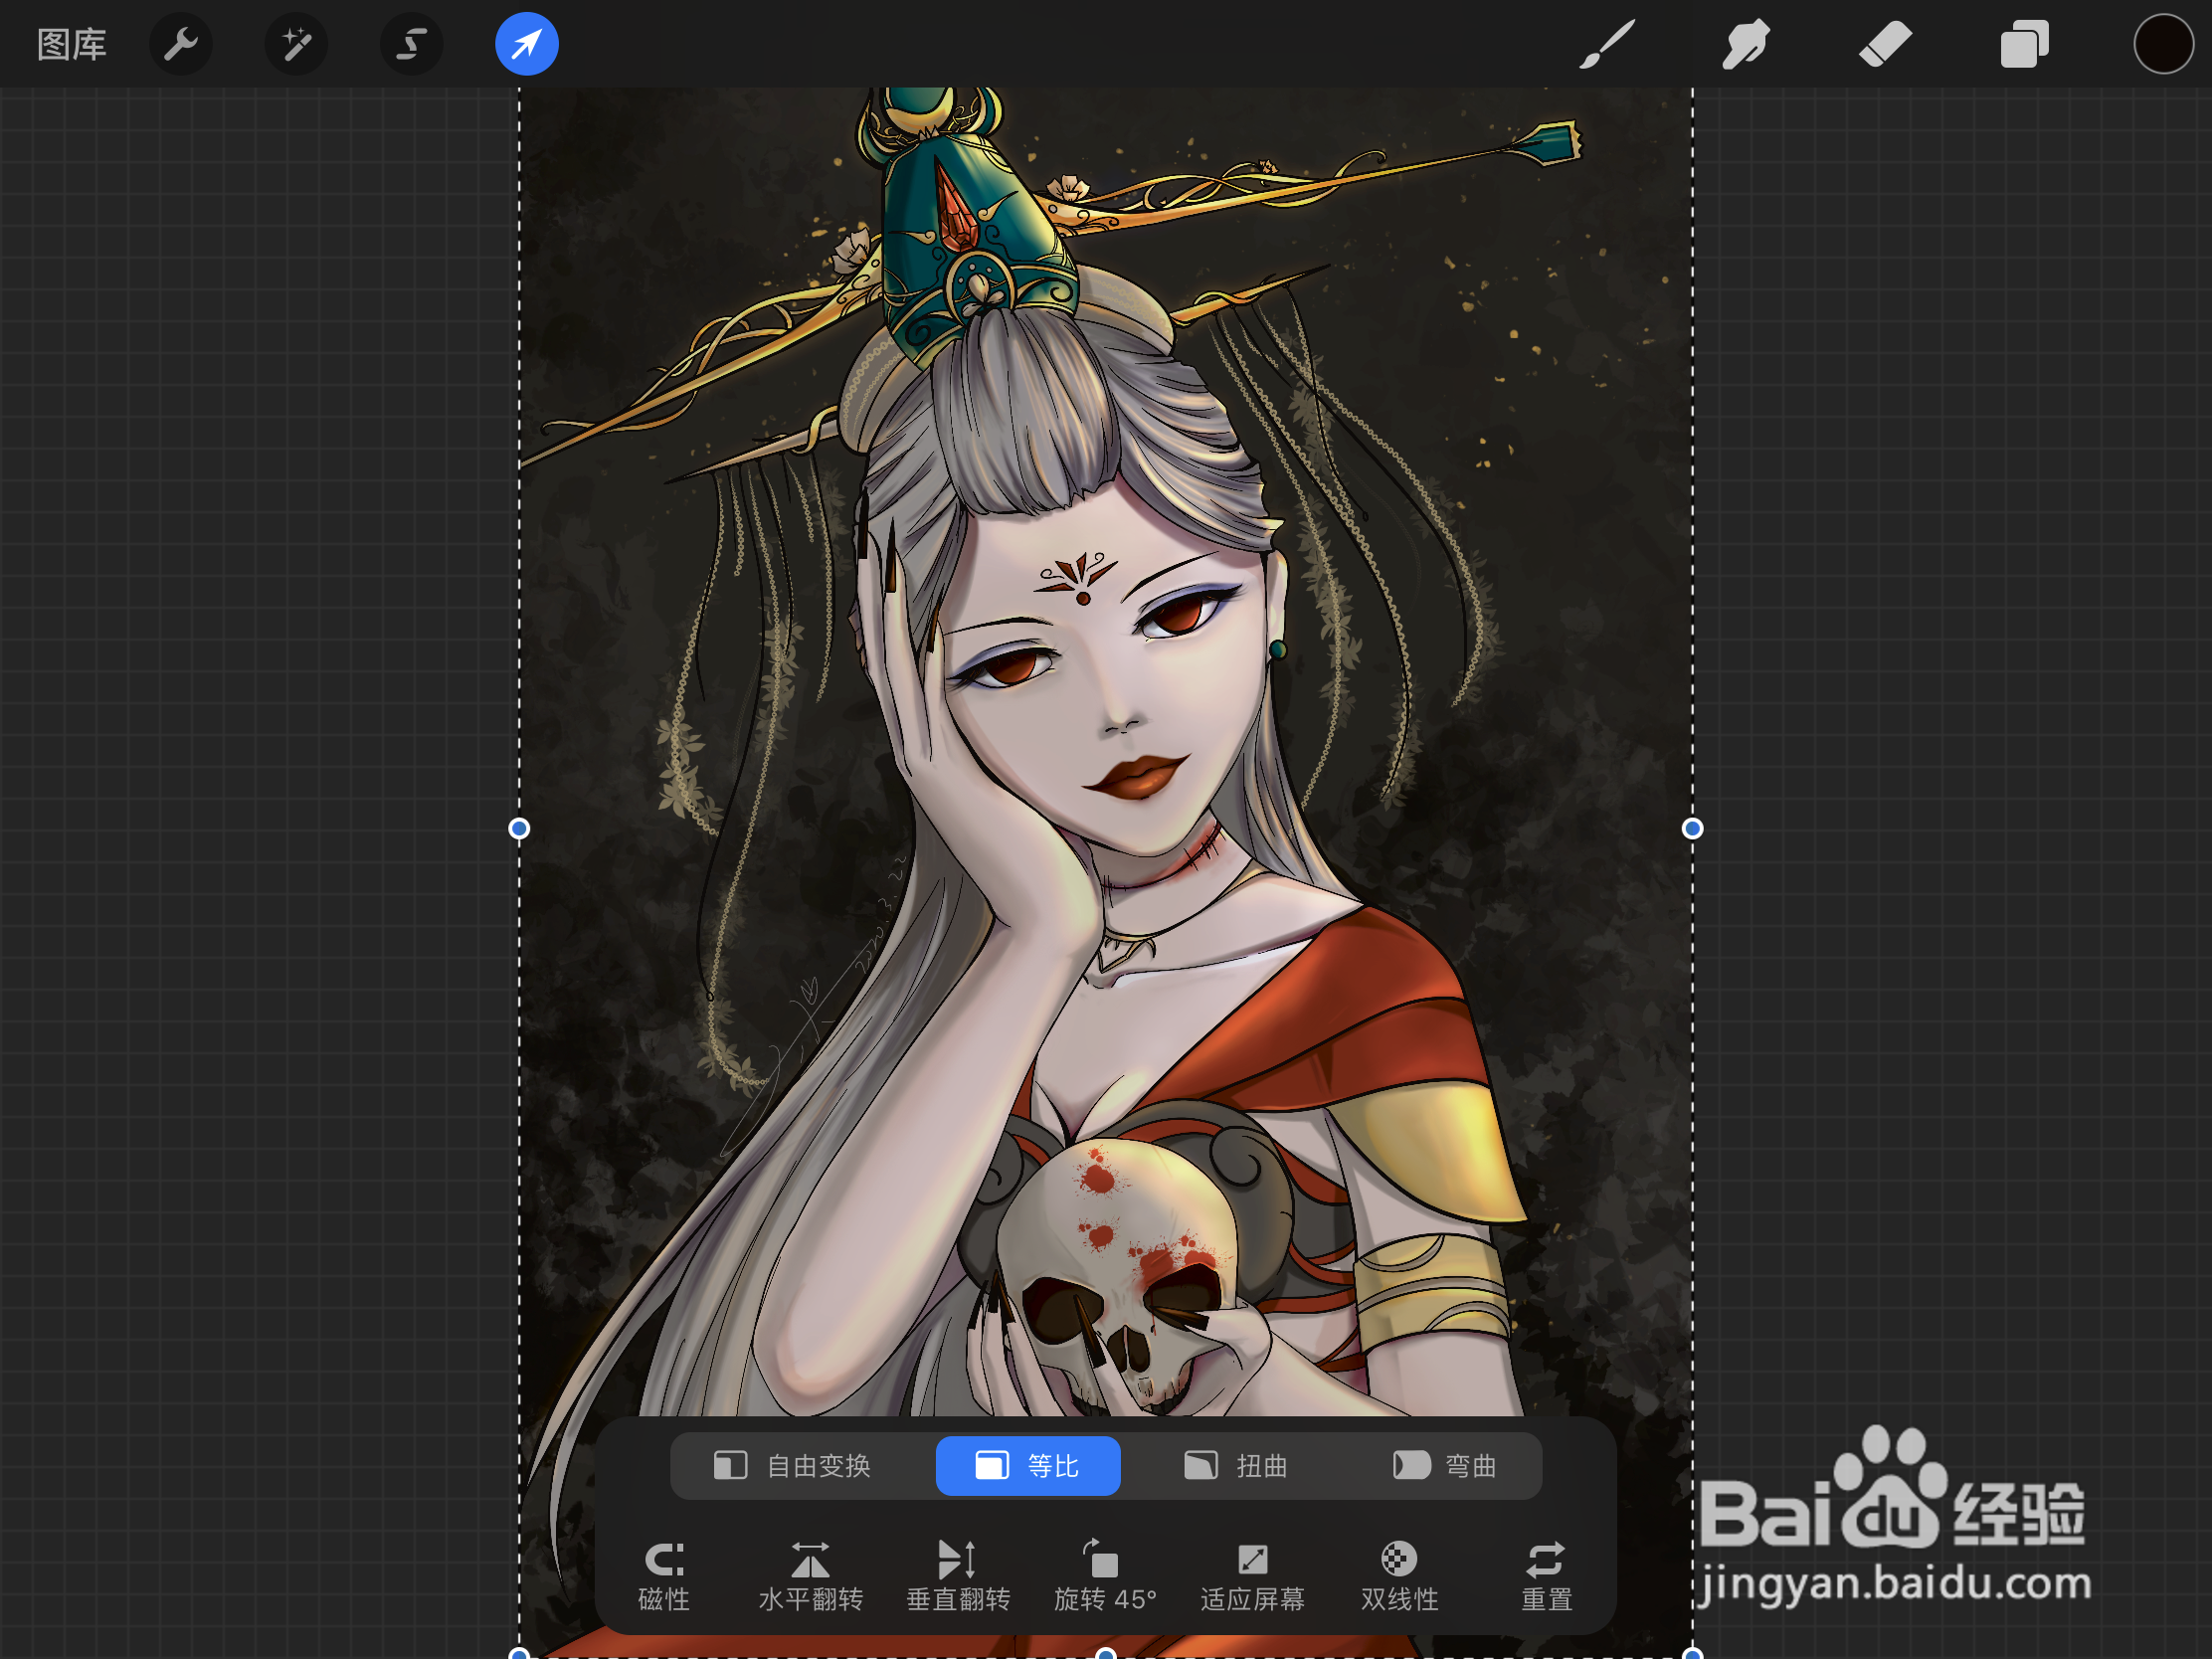
Task: Flip vertically with 垂直翻转
Action: 958,1576
